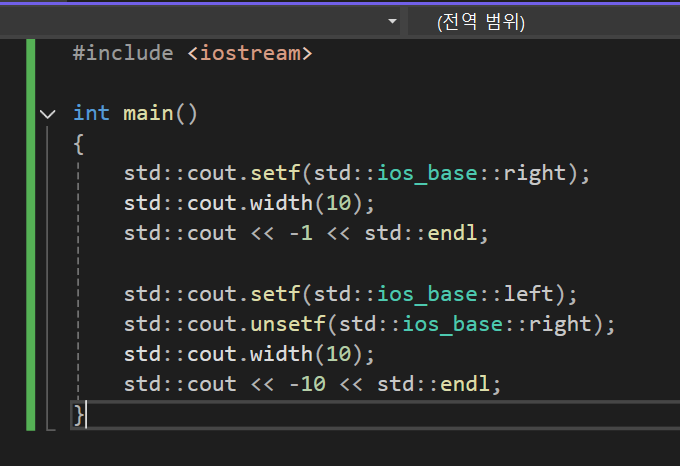Viewport: 680px width, 466px height.
Task: Click the line printing -10 with endl
Action: [313, 385]
